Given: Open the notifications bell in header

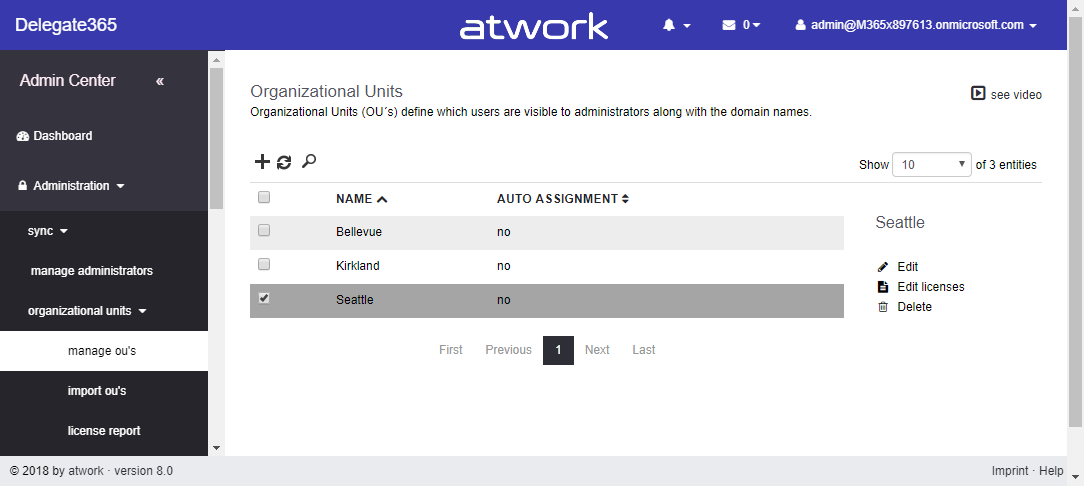Looking at the screenshot, I should 669,25.
